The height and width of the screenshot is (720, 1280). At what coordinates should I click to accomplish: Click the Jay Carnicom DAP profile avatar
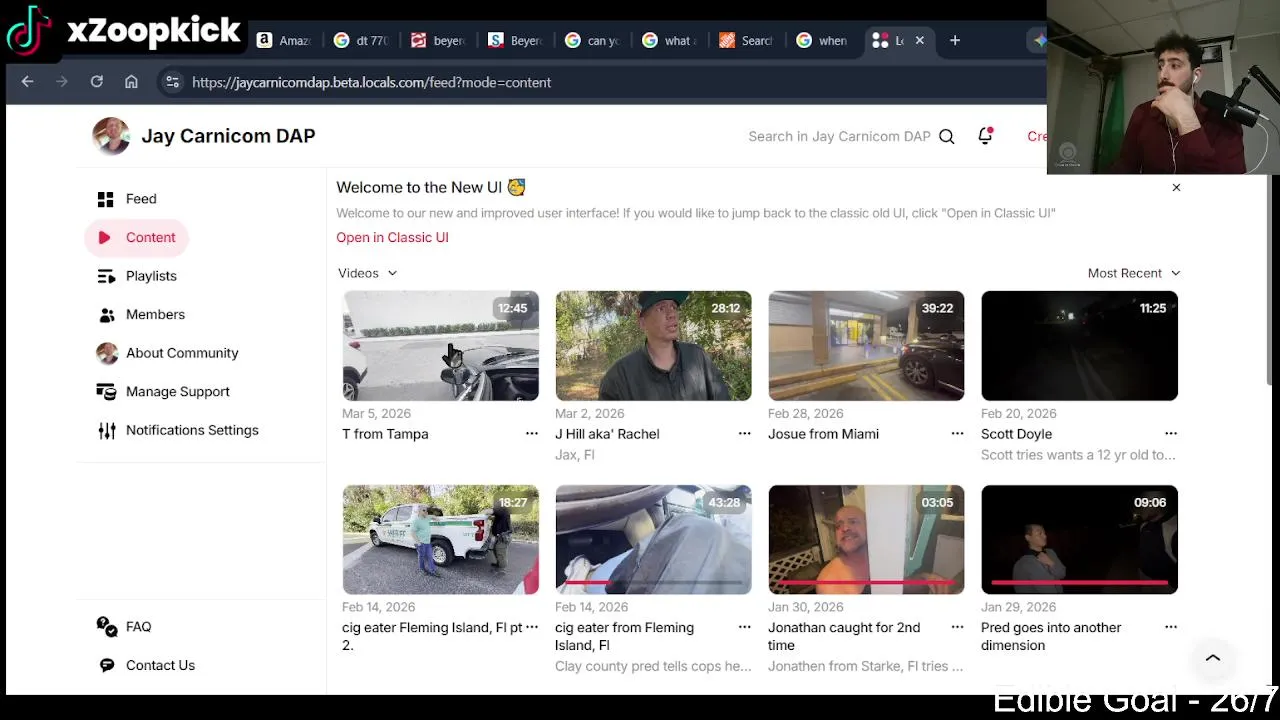[111, 136]
